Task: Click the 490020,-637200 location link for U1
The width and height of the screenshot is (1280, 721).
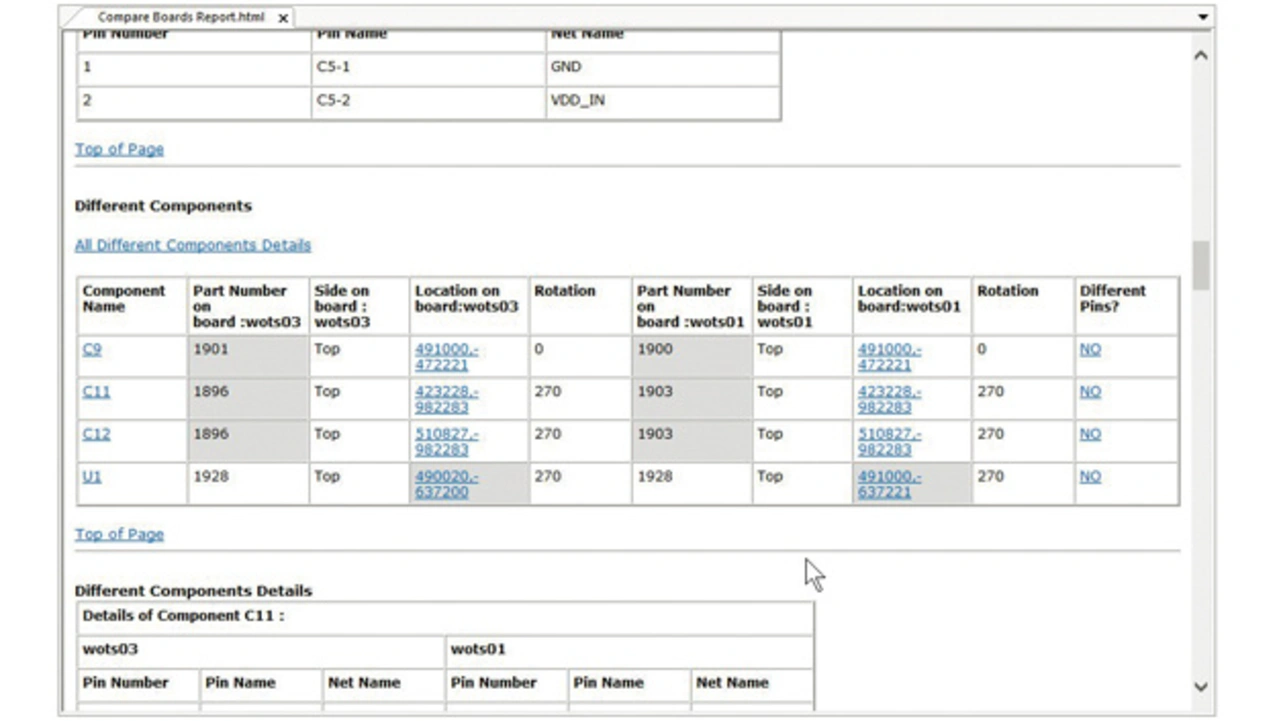Action: pos(446,484)
